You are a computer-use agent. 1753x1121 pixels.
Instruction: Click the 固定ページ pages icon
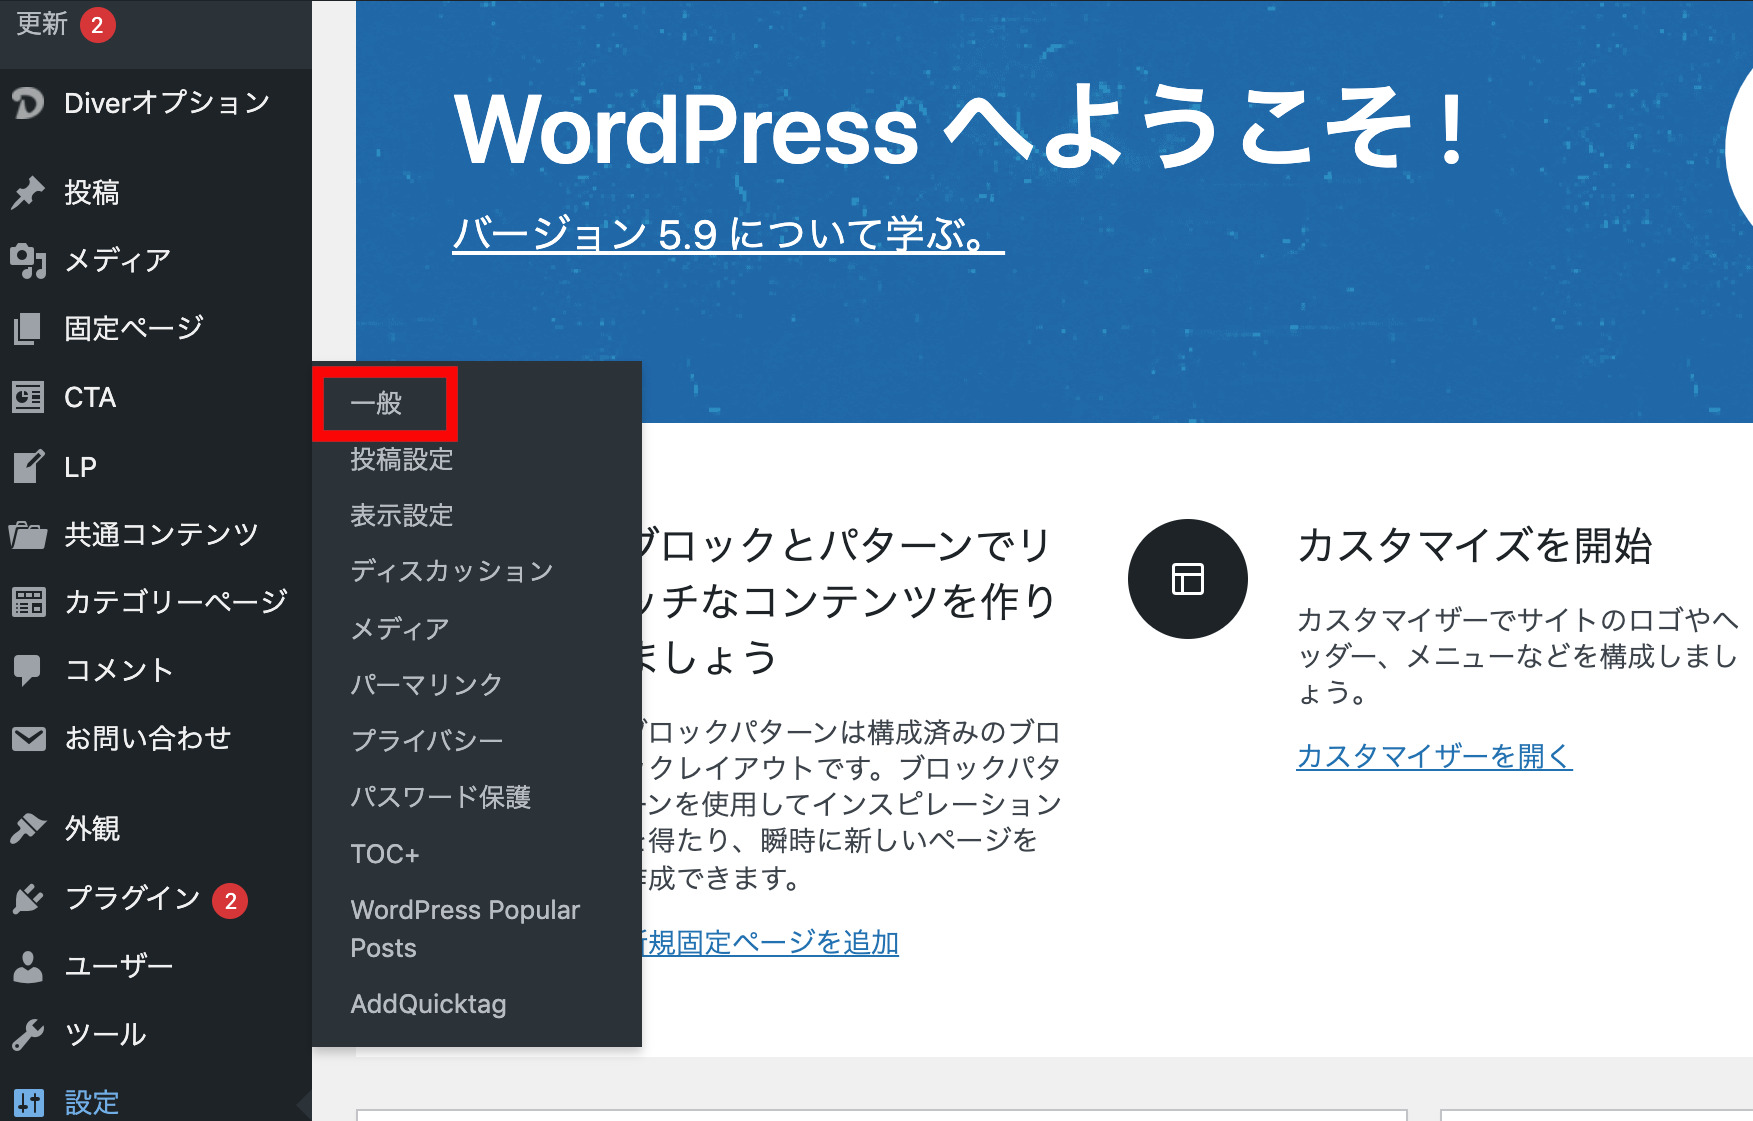point(28,328)
